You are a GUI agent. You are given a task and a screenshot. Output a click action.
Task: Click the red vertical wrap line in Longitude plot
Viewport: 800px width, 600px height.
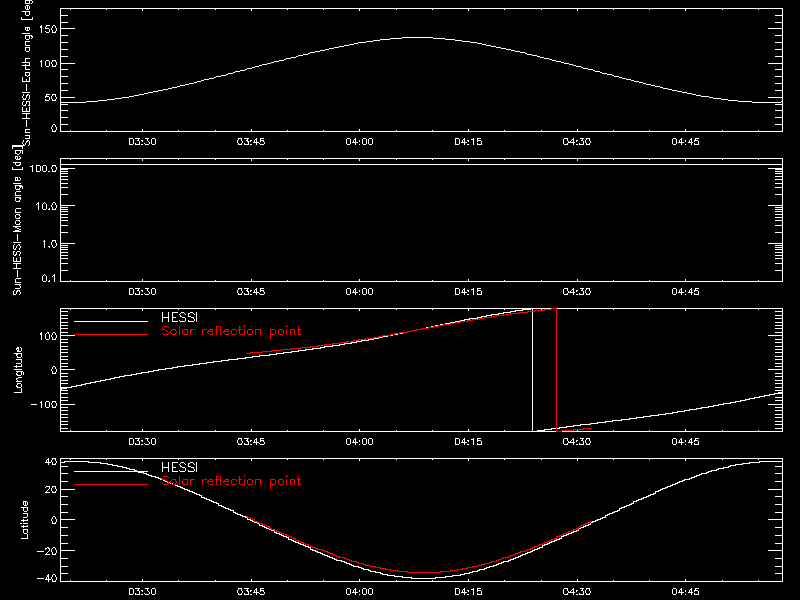click(x=557, y=370)
